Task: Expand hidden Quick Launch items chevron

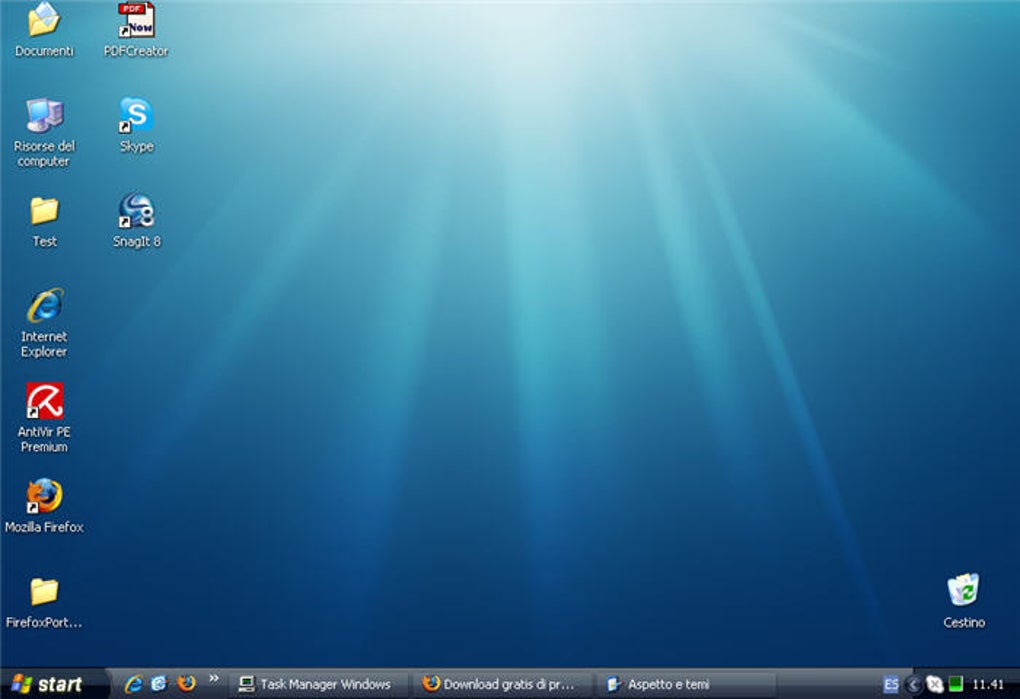Action: [x=213, y=679]
